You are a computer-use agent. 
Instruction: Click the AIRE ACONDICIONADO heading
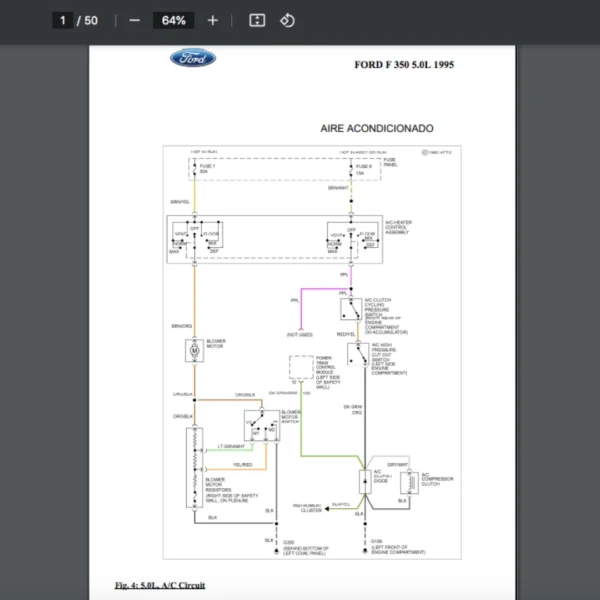pyautogui.click(x=376, y=129)
